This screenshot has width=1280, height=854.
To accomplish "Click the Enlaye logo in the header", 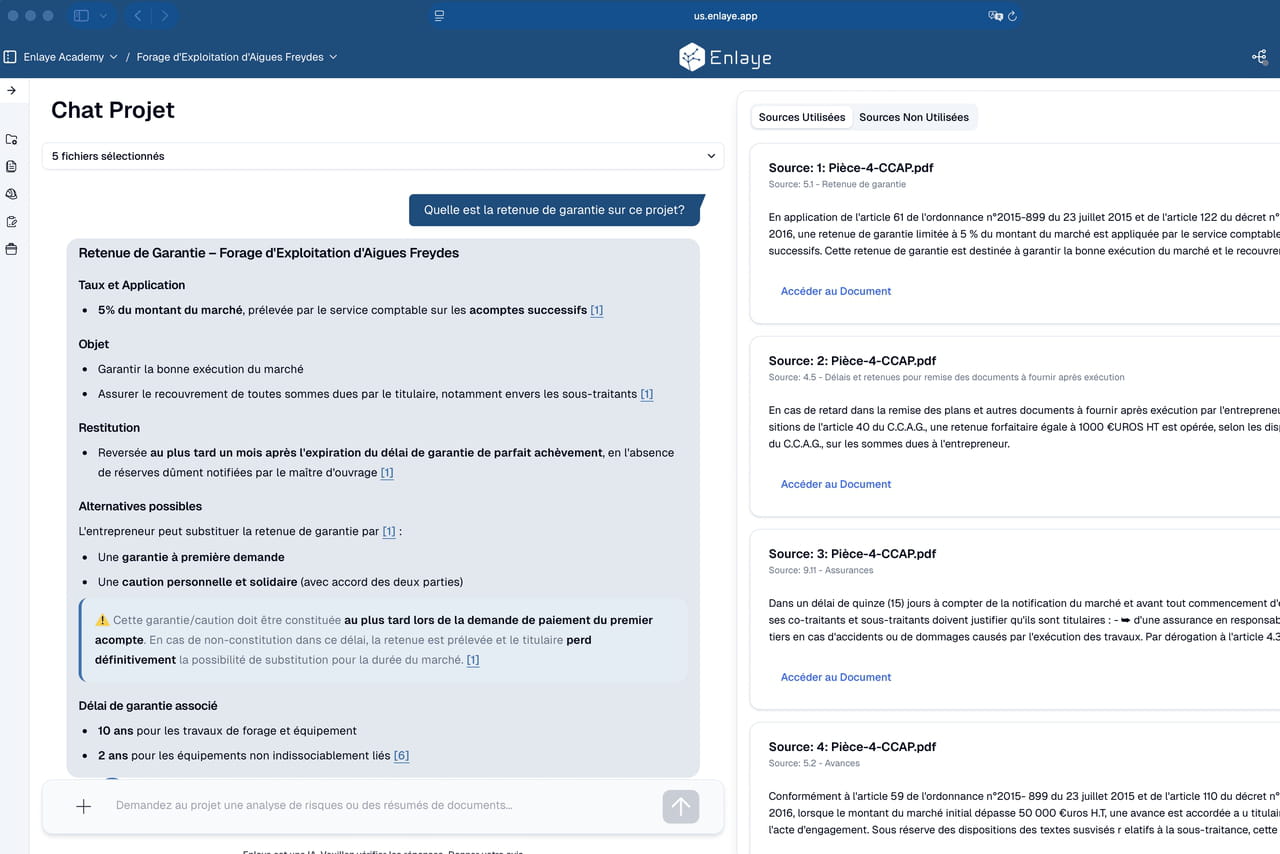I will click(x=725, y=57).
